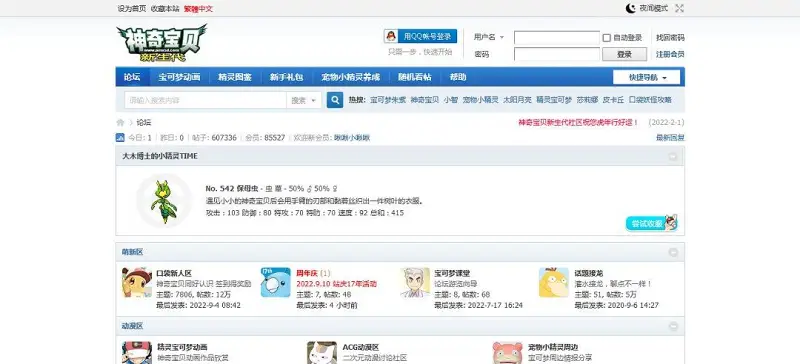Open 口袋新人区 forum avatar icon
800x364 pixels.
(137, 282)
